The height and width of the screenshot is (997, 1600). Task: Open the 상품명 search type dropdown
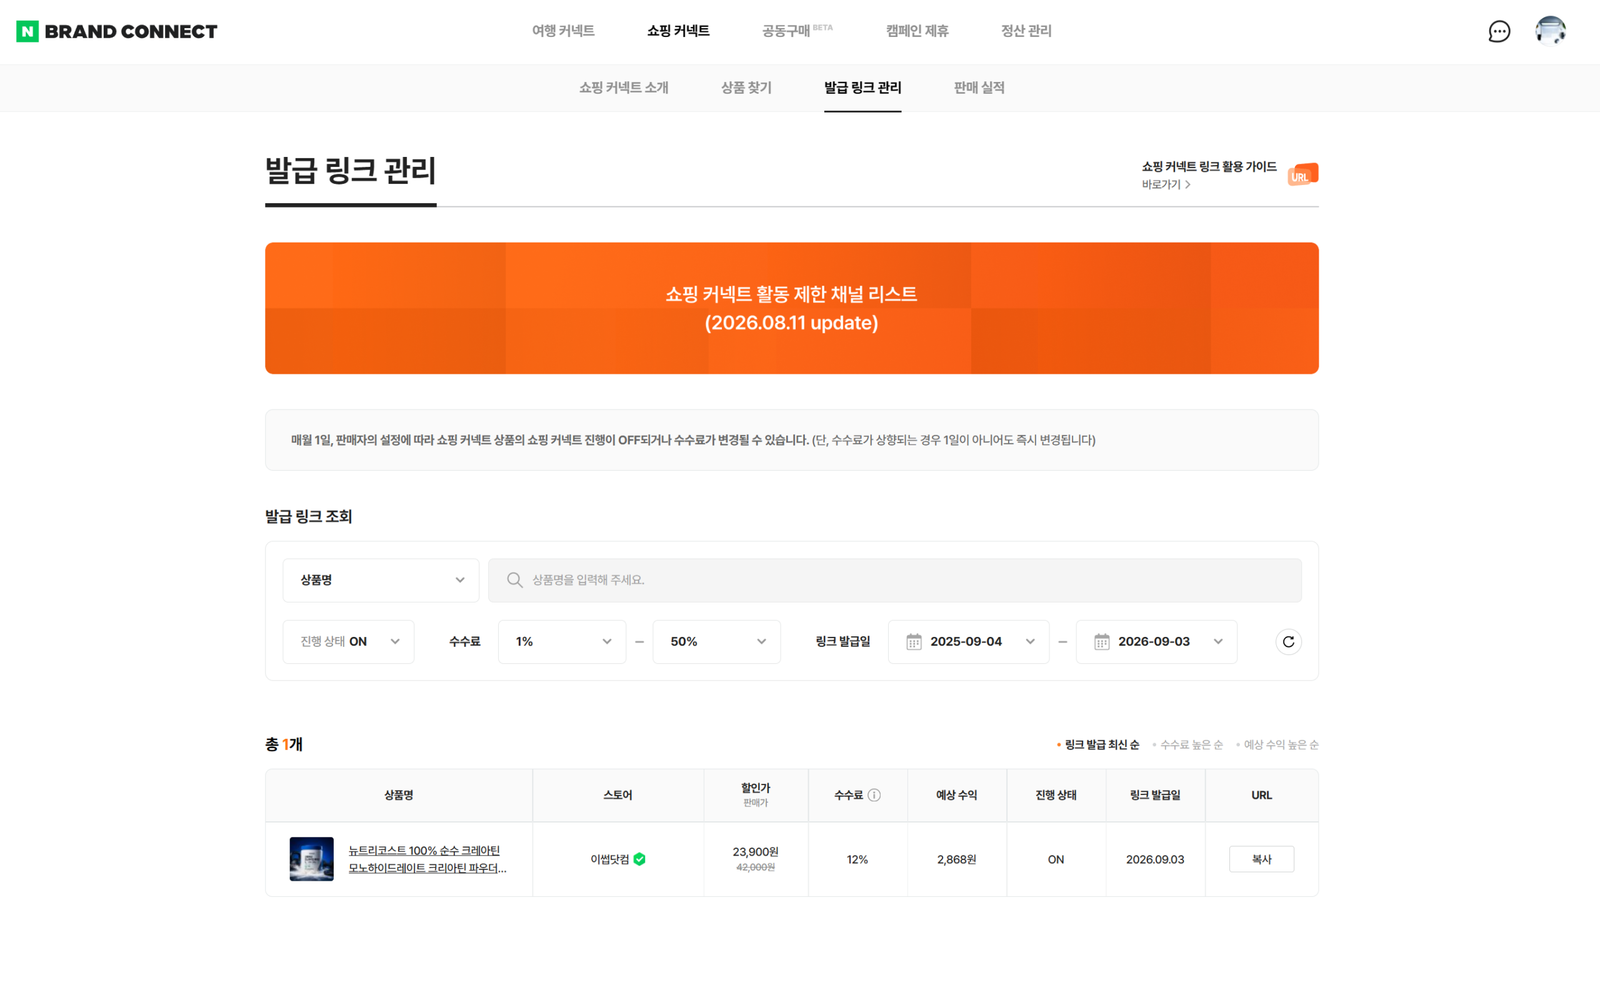[x=381, y=580]
